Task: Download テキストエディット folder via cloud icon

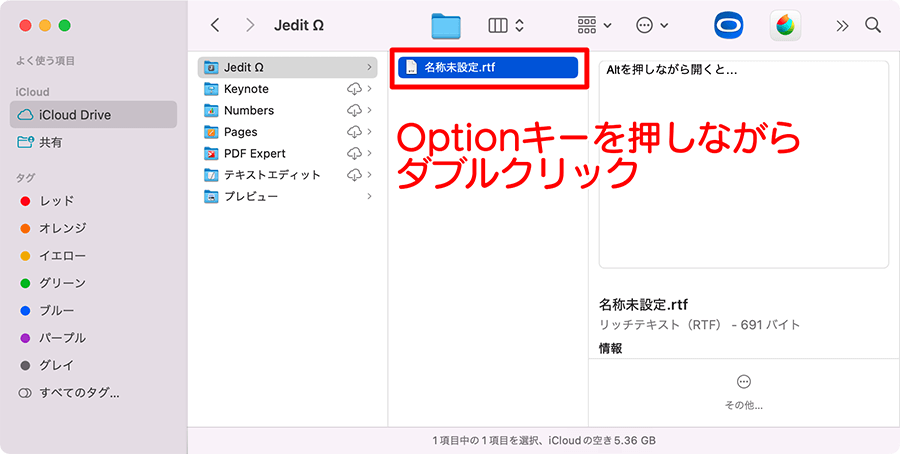Action: [x=355, y=174]
